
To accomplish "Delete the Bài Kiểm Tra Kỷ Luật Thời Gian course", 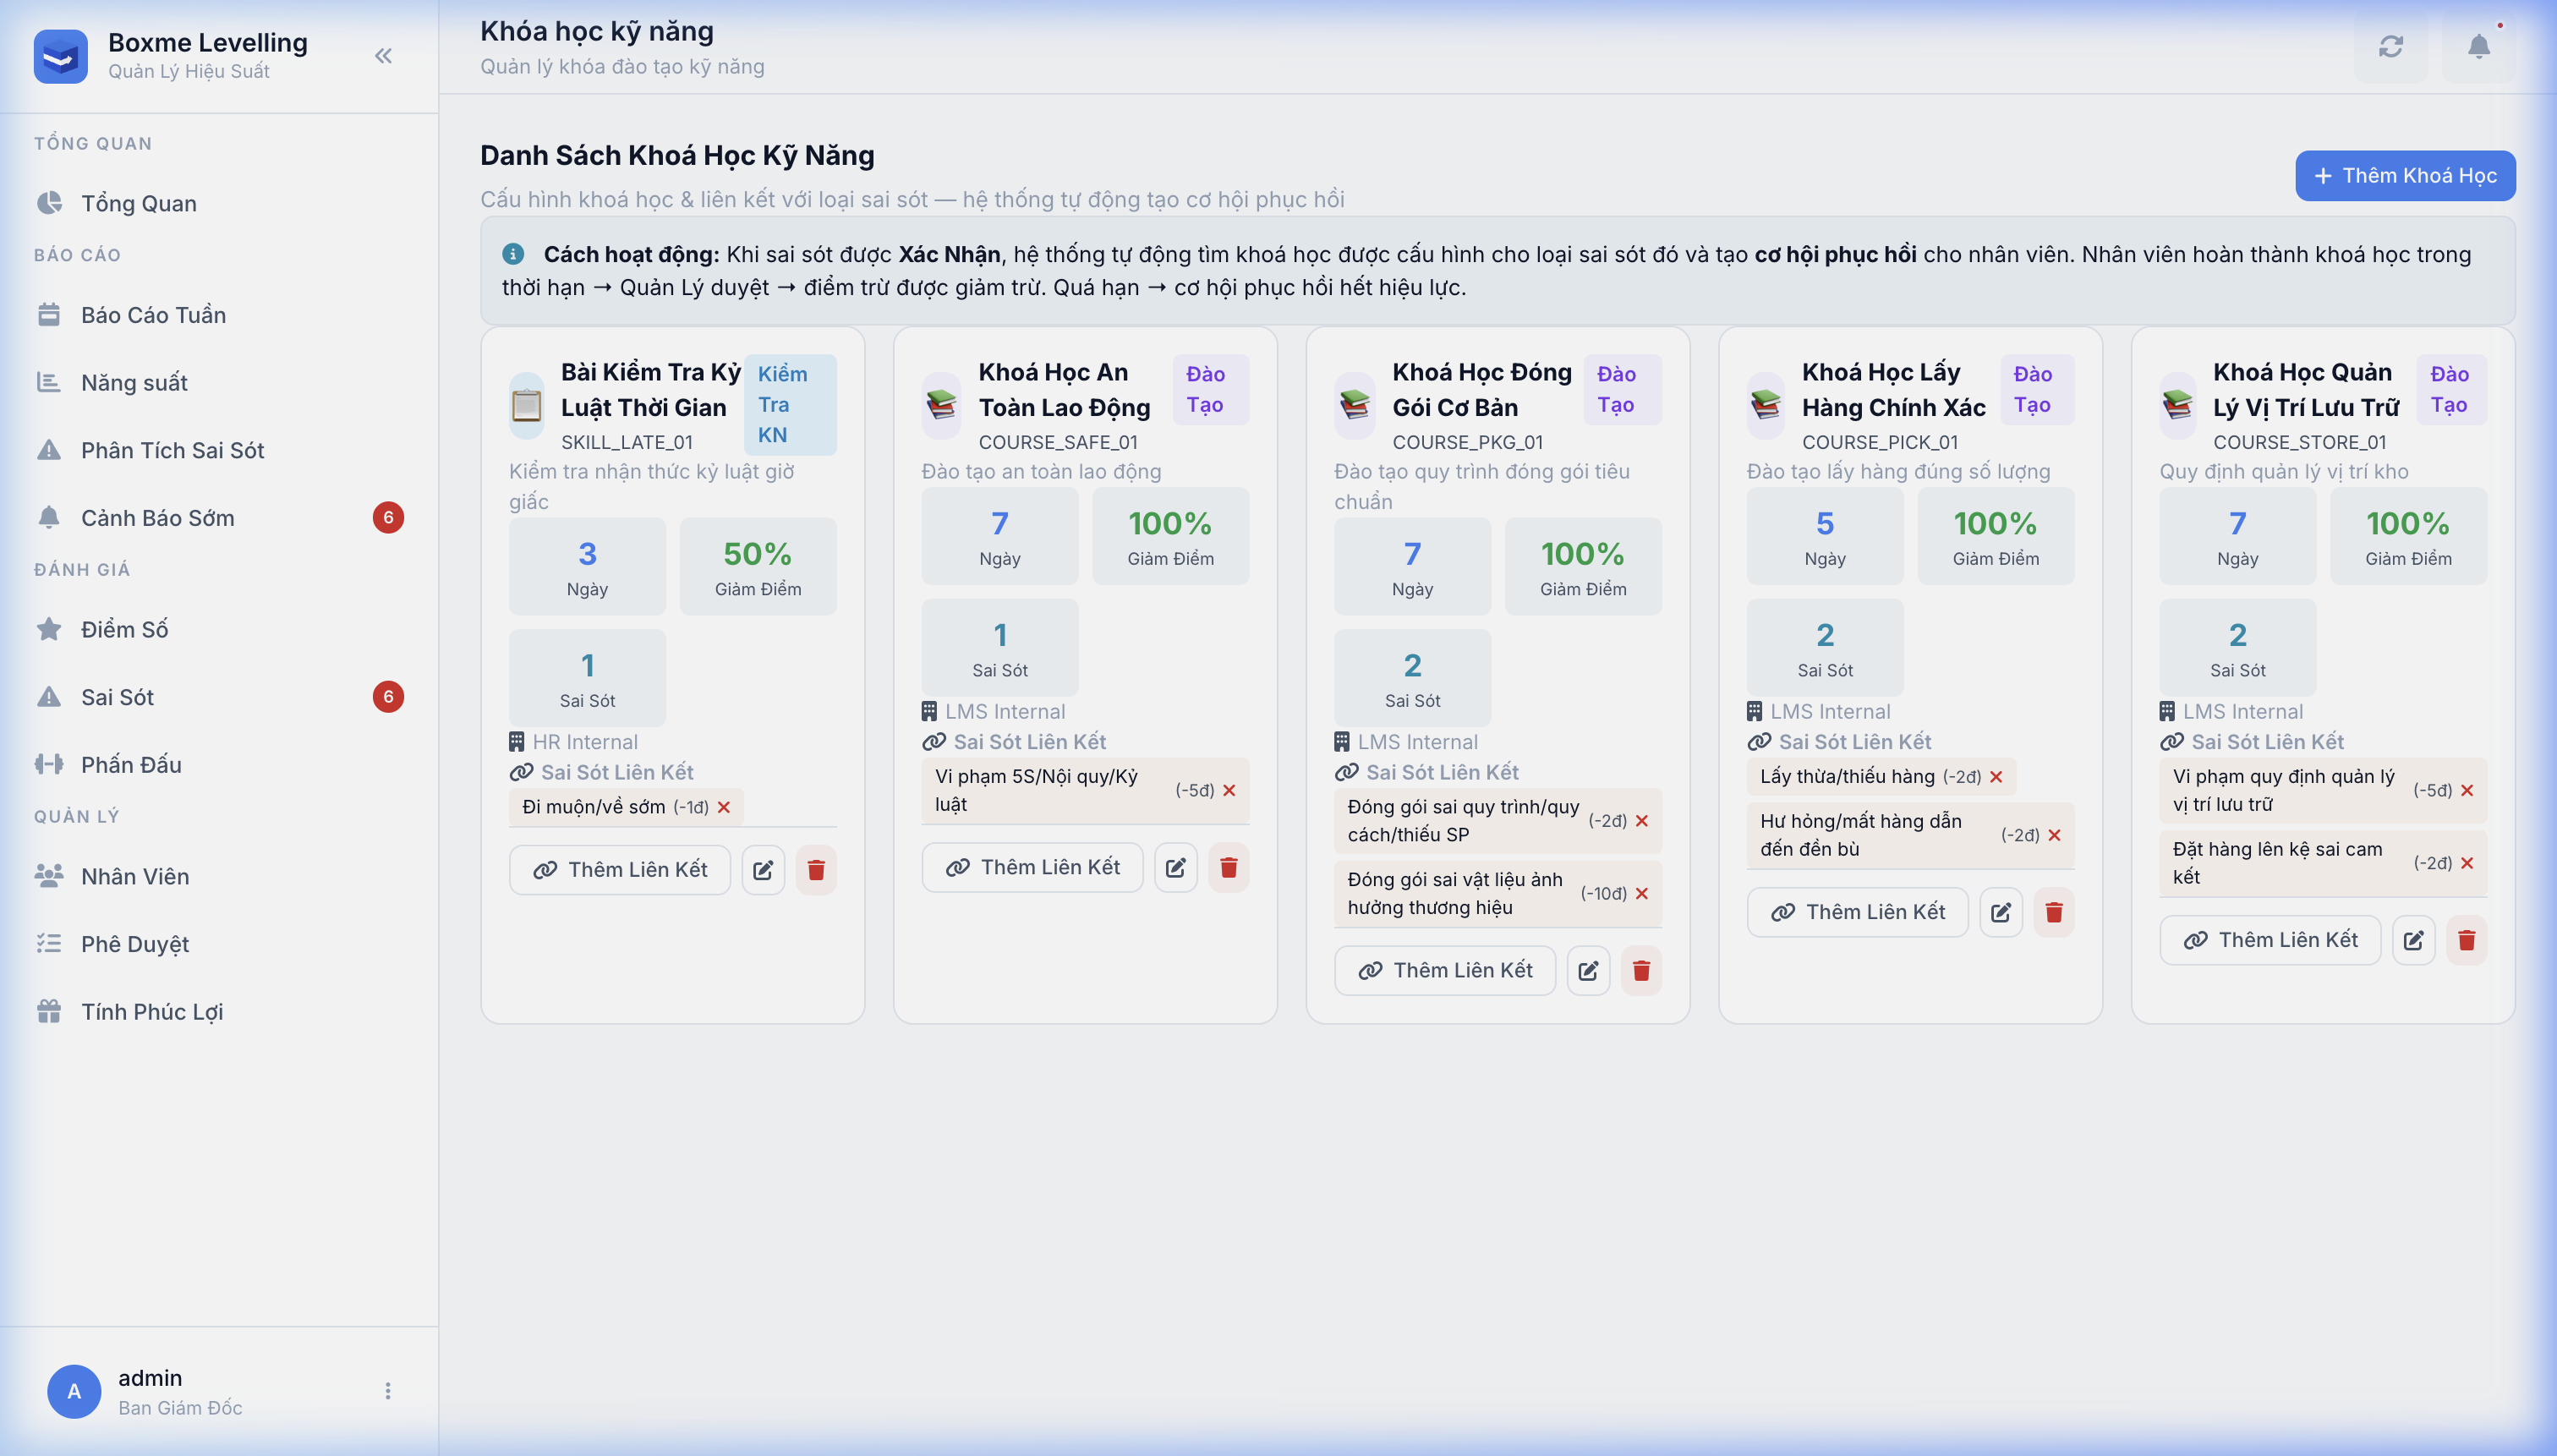I will pyautogui.click(x=816, y=870).
